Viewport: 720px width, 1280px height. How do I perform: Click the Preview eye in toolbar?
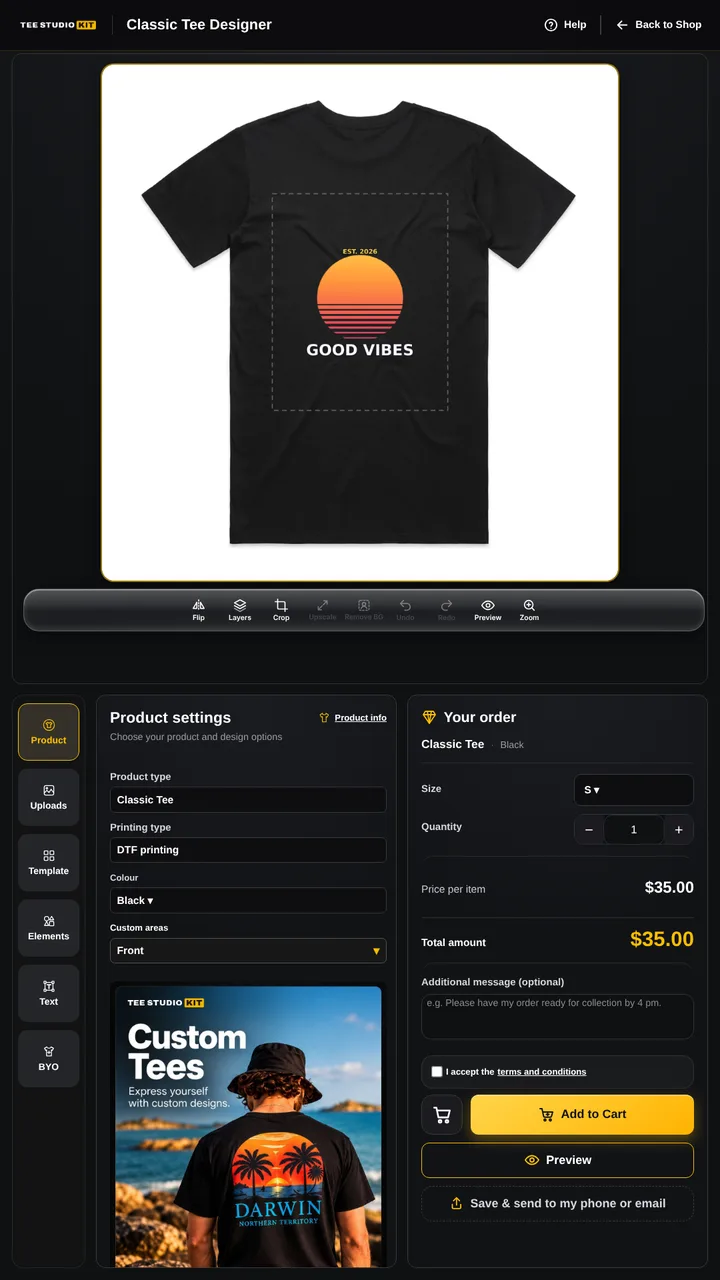(488, 605)
